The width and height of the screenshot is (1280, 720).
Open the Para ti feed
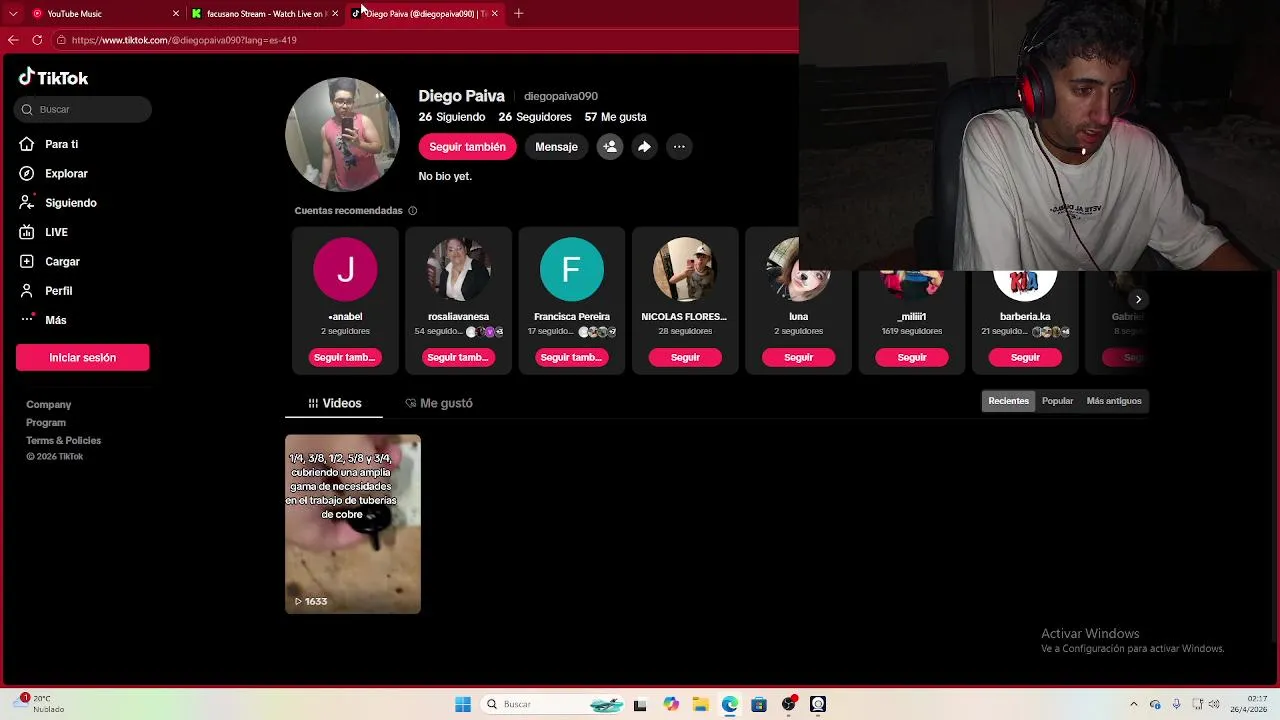[x=61, y=144]
